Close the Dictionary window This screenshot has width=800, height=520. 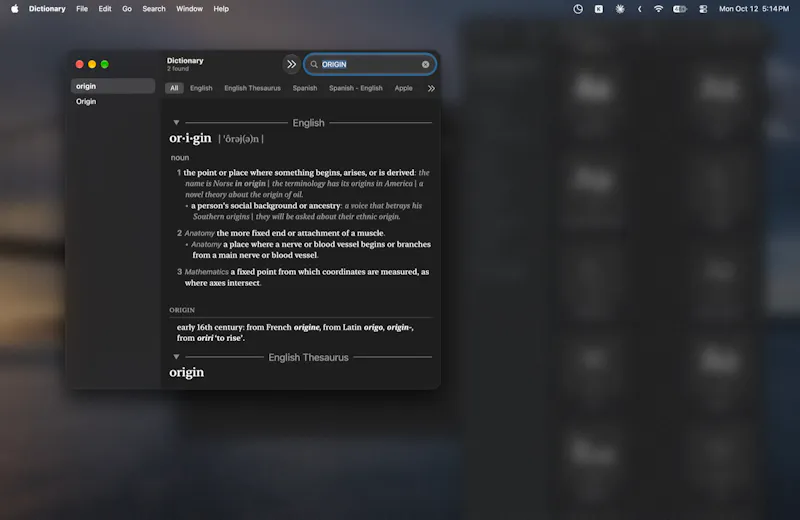click(x=80, y=64)
